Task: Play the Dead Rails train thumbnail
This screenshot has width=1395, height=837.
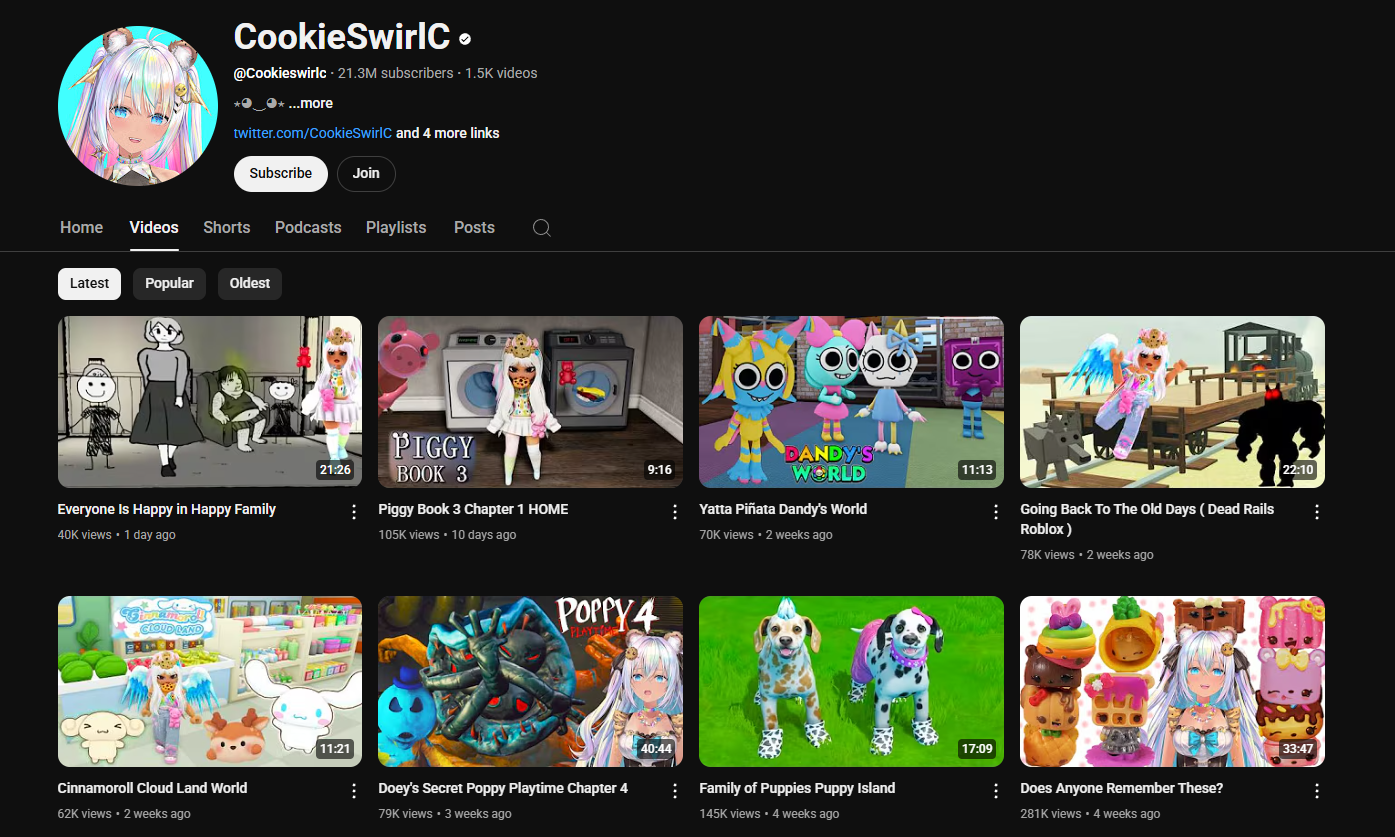Action: [1172, 402]
